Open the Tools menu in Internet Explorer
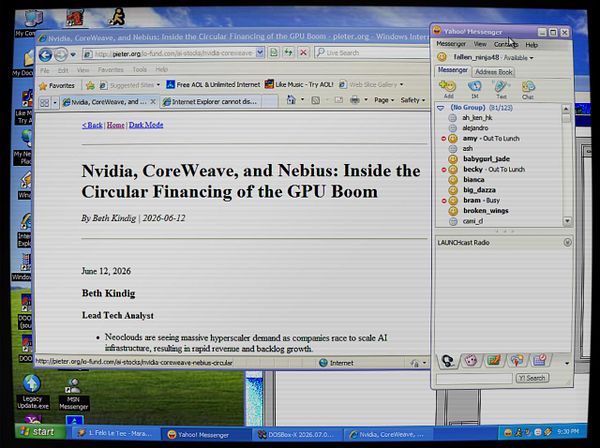Screen dimensions: 600x448 (x=140, y=69)
